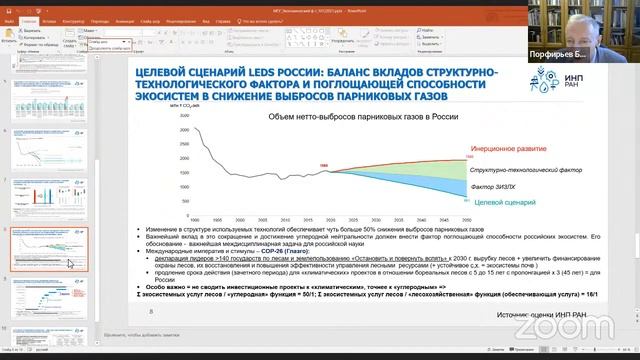
Task: Open the Replace (Заменить) dropdown arrow
Action: (442, 37)
